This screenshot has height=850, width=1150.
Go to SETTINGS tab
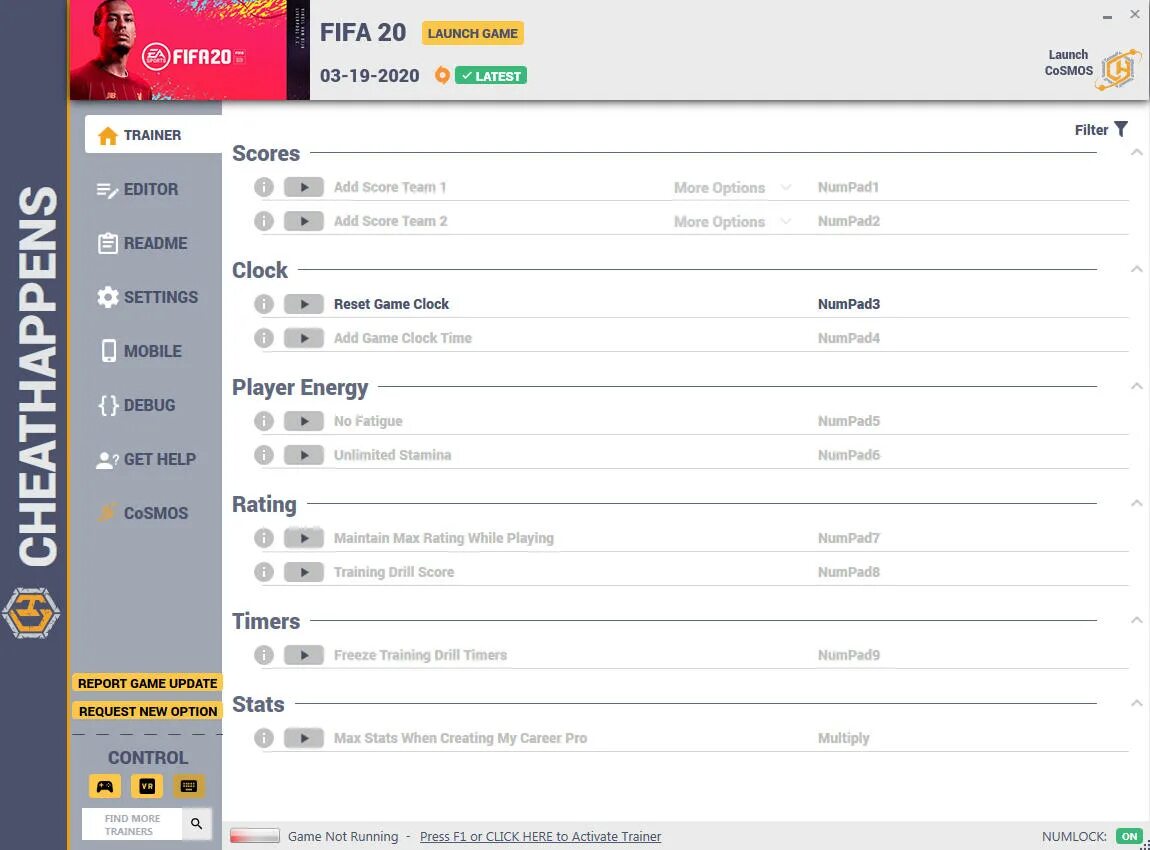point(147,297)
